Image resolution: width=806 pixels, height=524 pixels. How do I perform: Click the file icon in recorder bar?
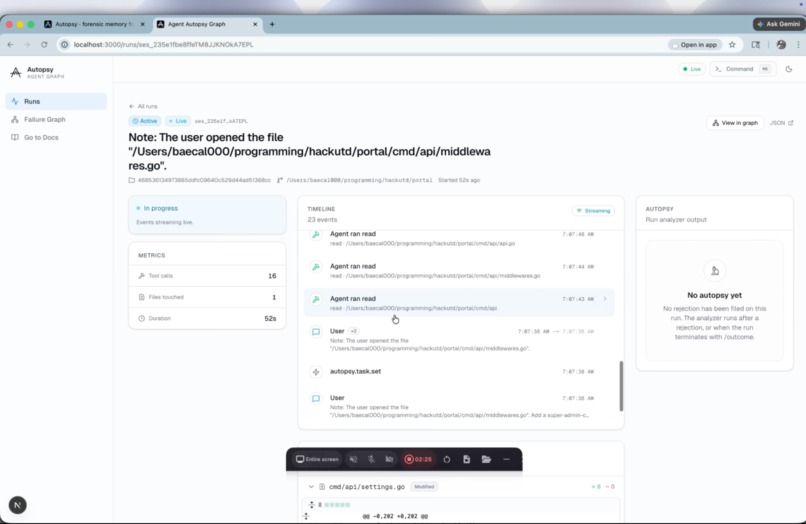pyautogui.click(x=466, y=459)
